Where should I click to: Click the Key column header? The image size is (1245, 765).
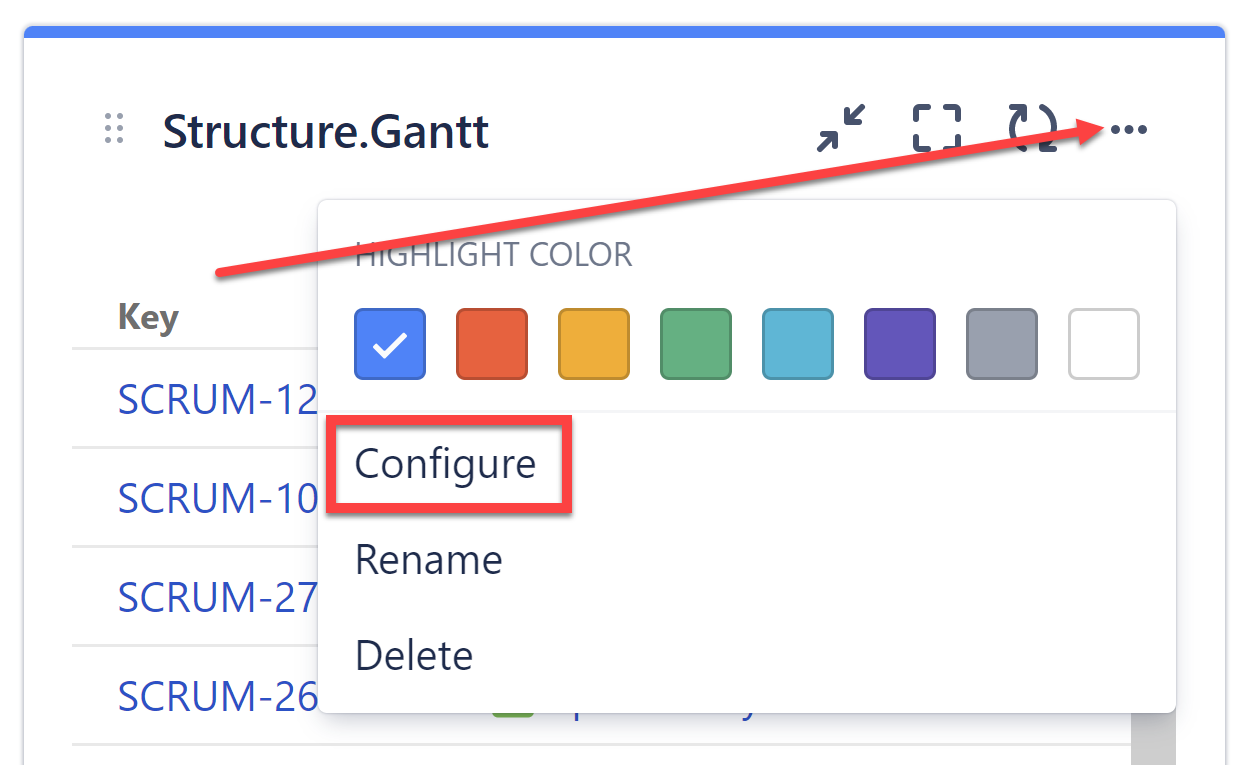pos(147,317)
